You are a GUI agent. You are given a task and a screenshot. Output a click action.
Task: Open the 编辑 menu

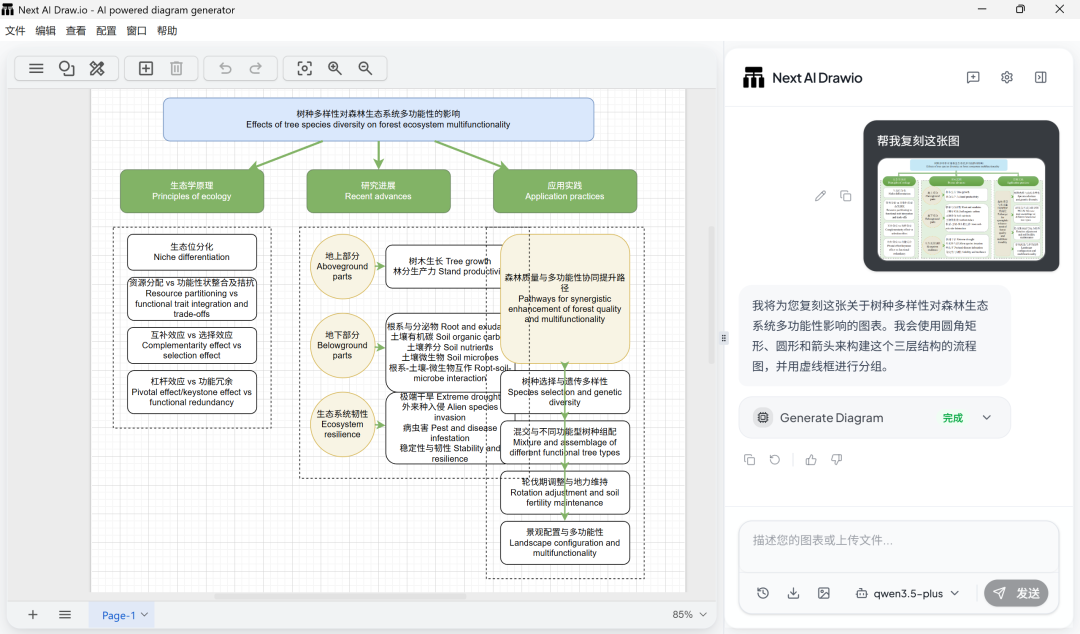[x=46, y=31]
